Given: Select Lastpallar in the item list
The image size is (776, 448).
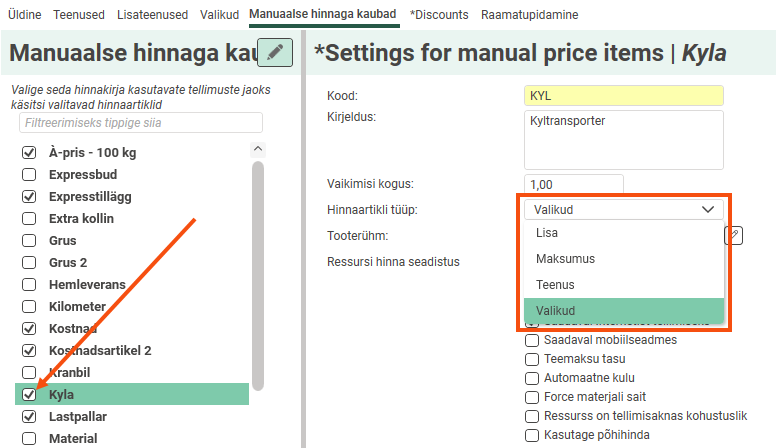Looking at the screenshot, I should click(78, 417).
